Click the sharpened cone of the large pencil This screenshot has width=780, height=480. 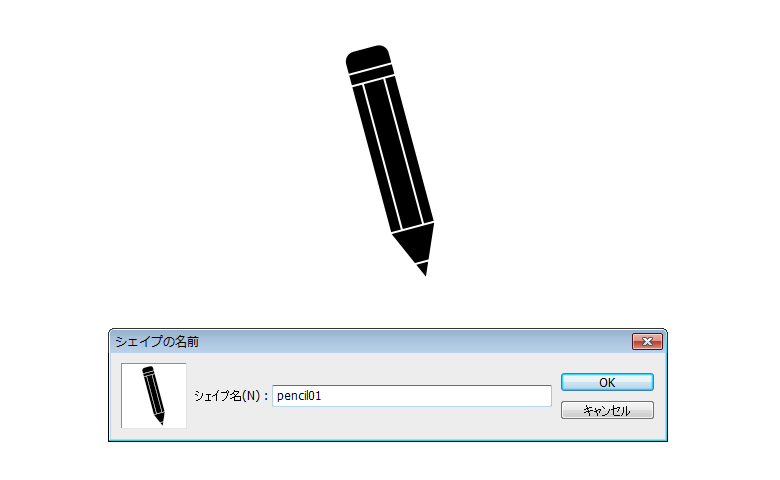pyautogui.click(x=414, y=243)
